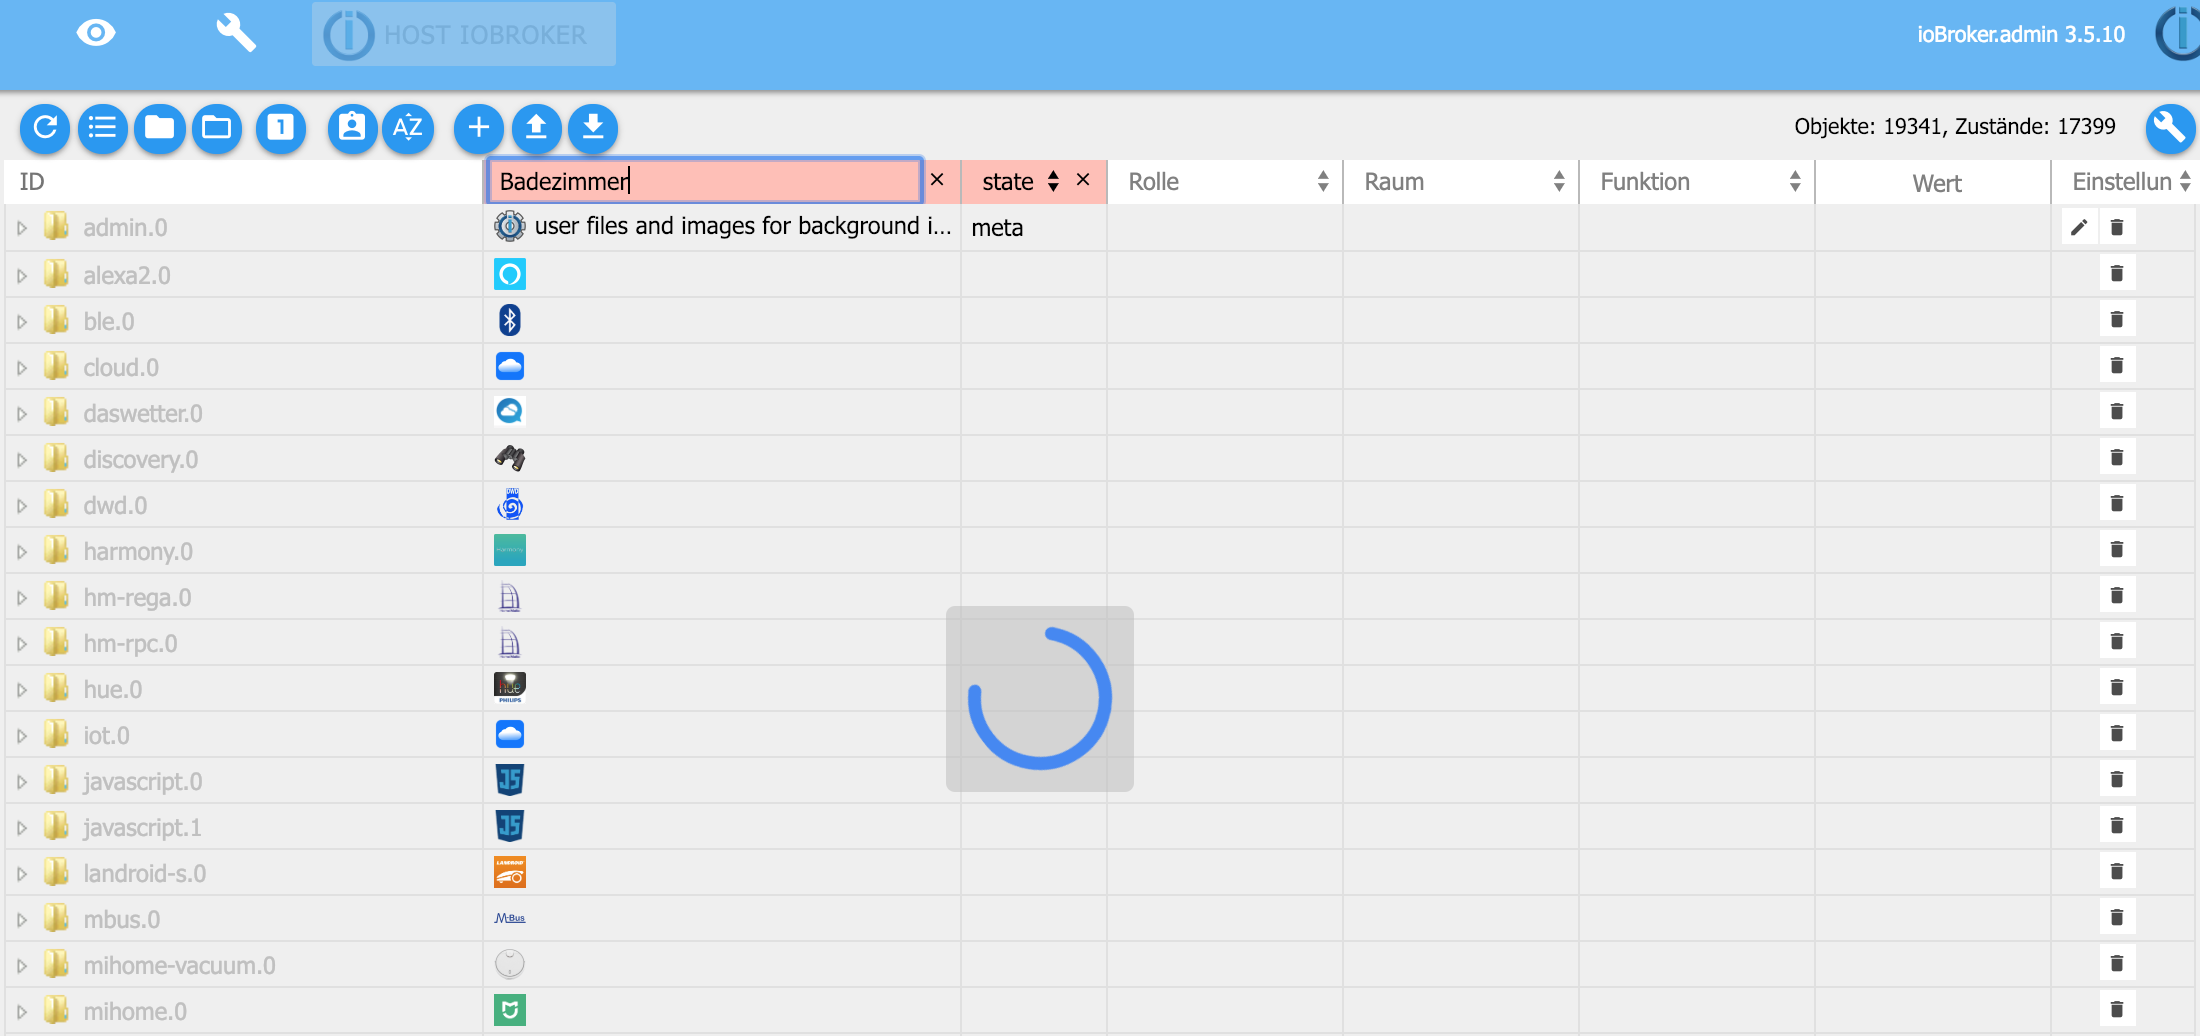This screenshot has height=1036, width=2200.
Task: Select the hue.0 row label
Action: click(x=113, y=689)
